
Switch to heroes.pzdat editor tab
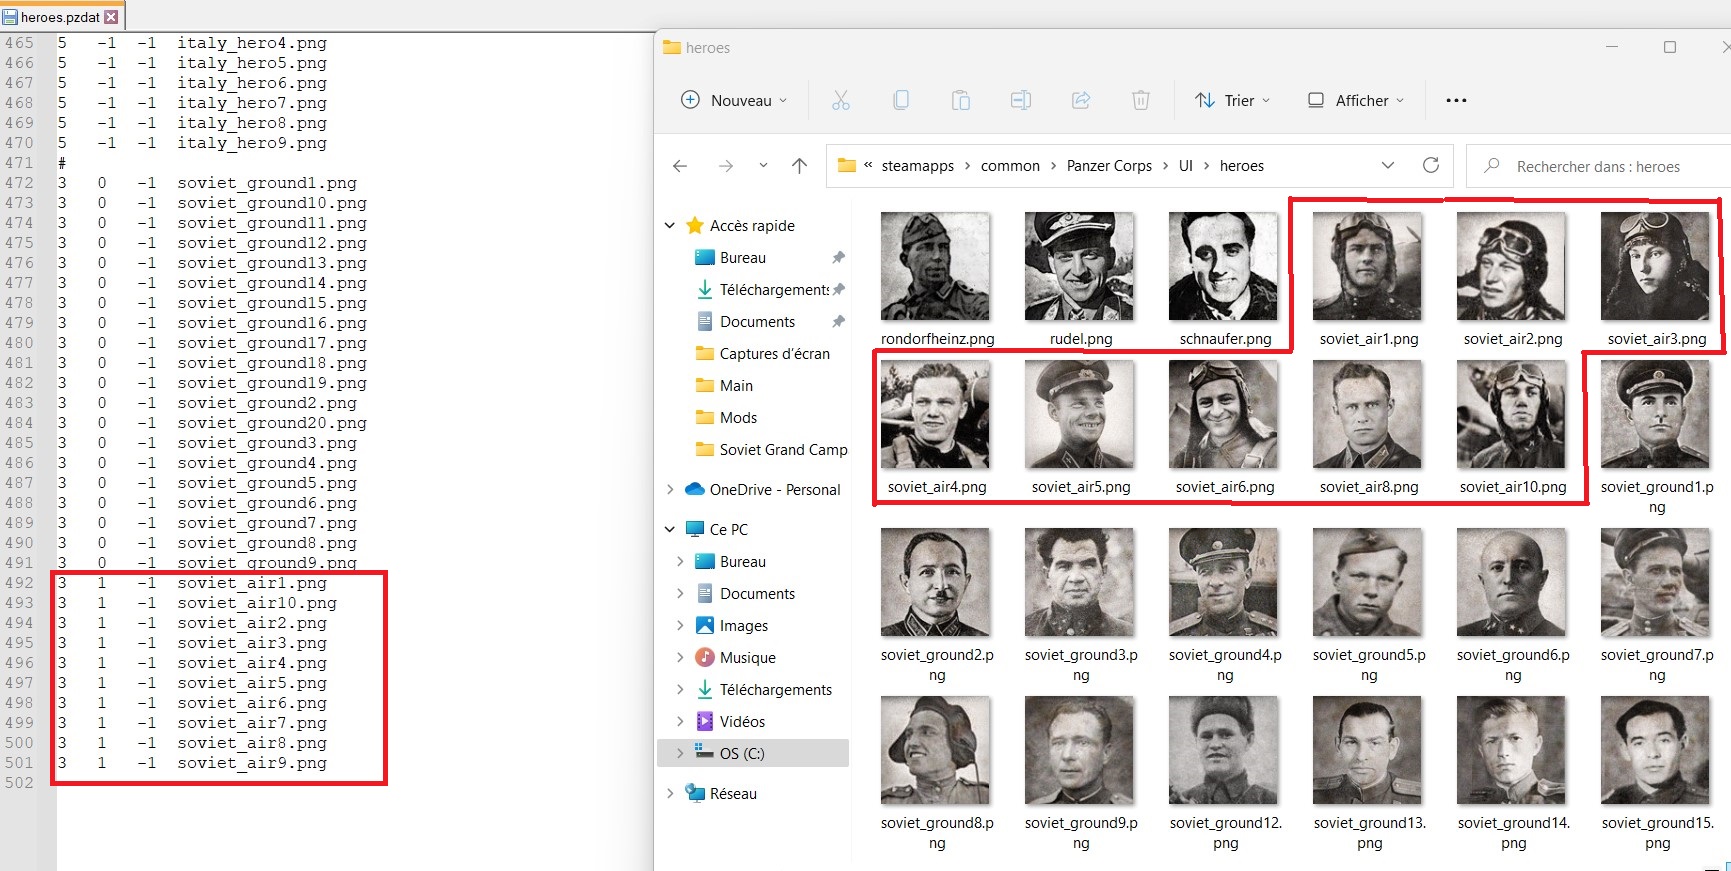click(x=60, y=16)
